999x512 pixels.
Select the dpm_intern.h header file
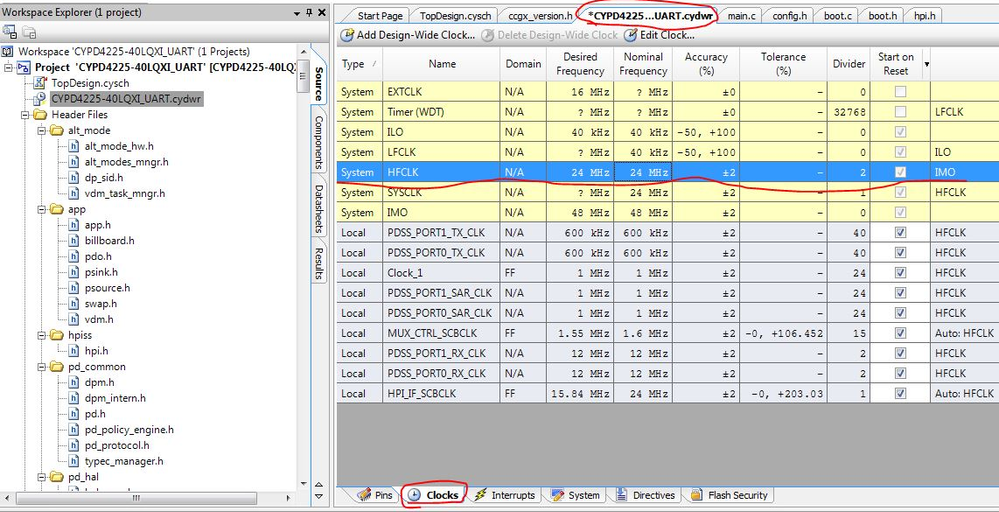[115, 398]
